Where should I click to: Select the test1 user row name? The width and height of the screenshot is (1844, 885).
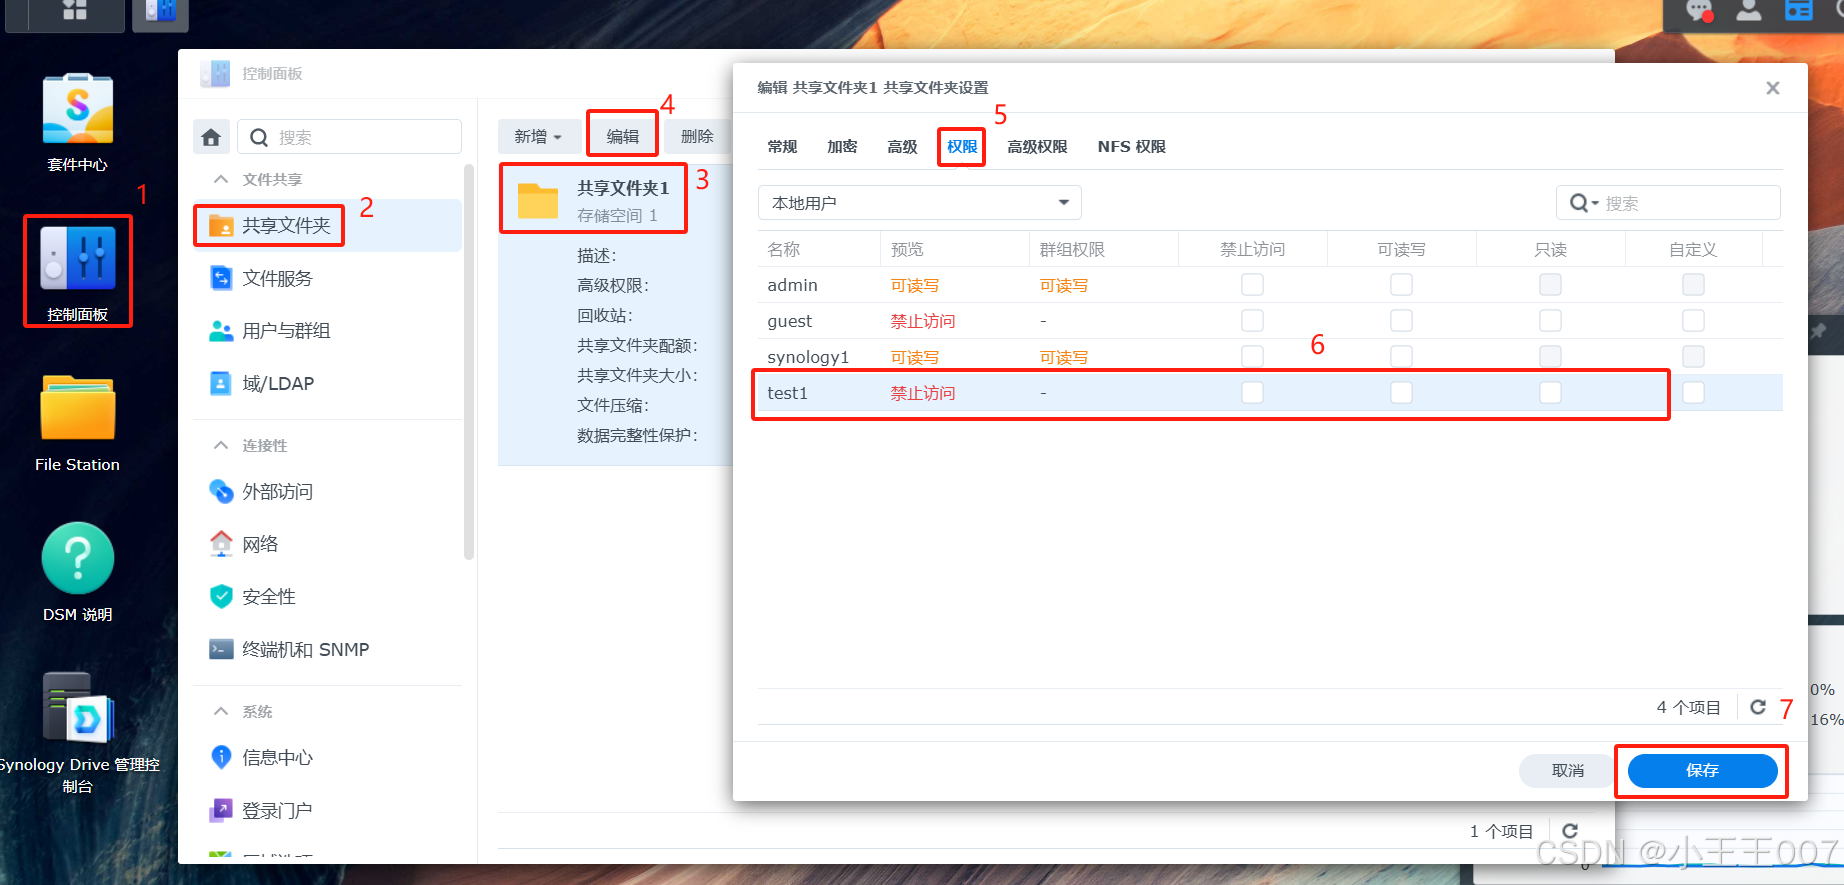pyautogui.click(x=787, y=393)
